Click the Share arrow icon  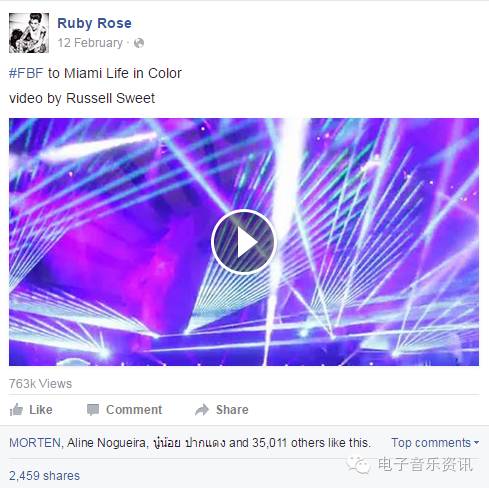click(x=202, y=410)
